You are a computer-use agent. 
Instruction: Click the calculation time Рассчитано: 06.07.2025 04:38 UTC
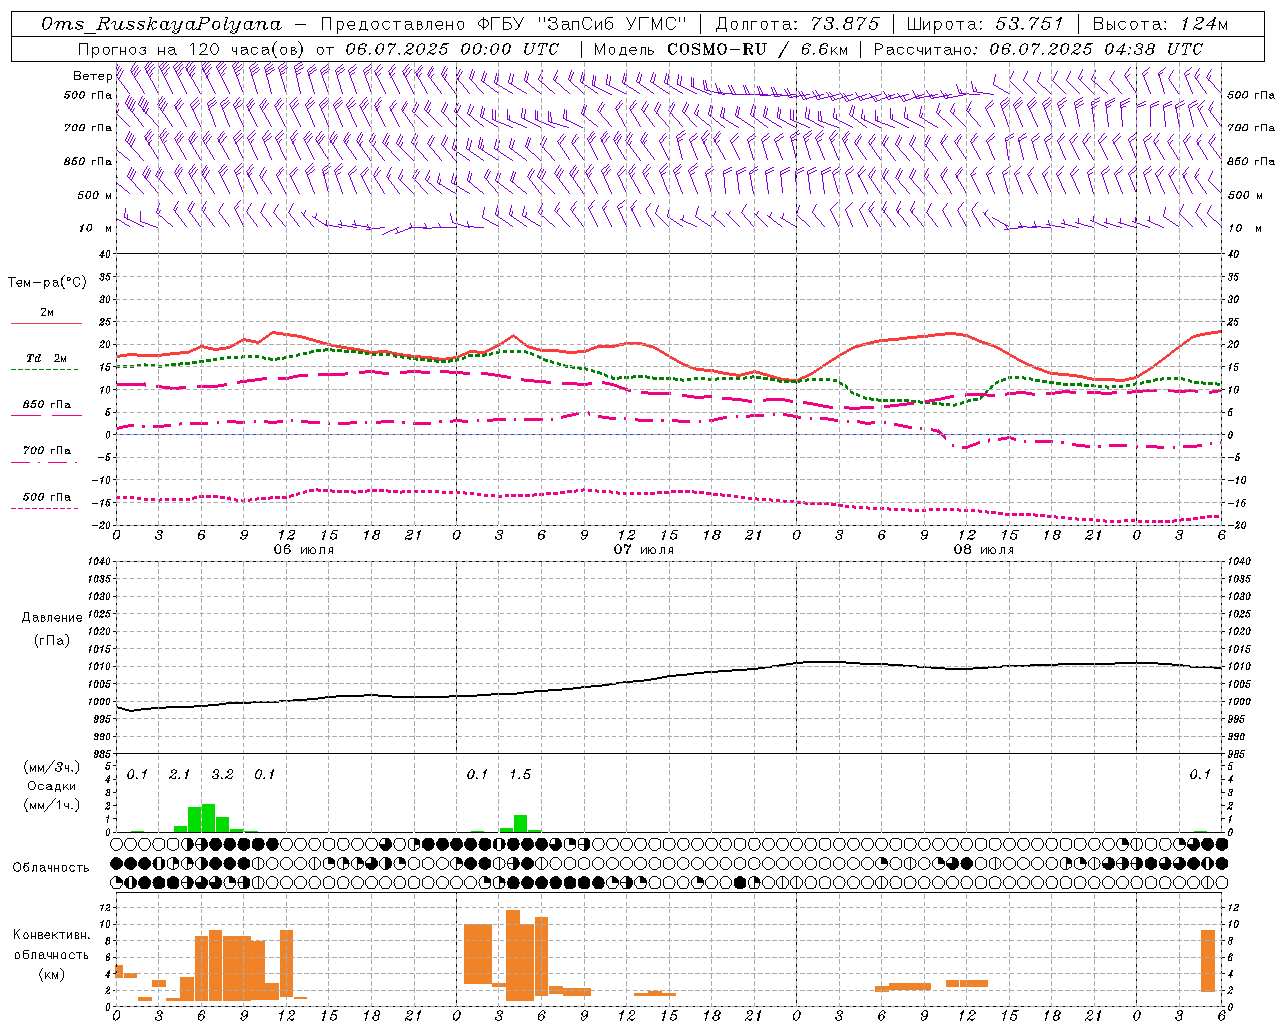pos(1038,49)
